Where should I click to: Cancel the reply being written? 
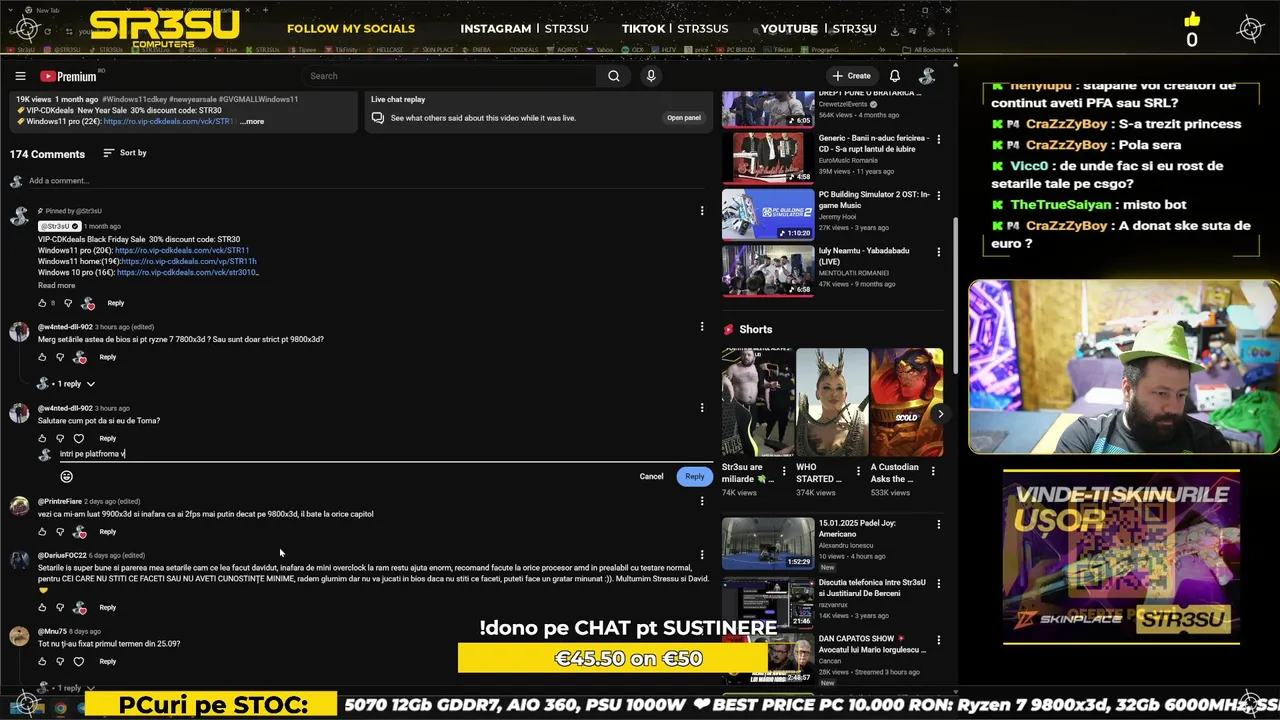point(651,476)
